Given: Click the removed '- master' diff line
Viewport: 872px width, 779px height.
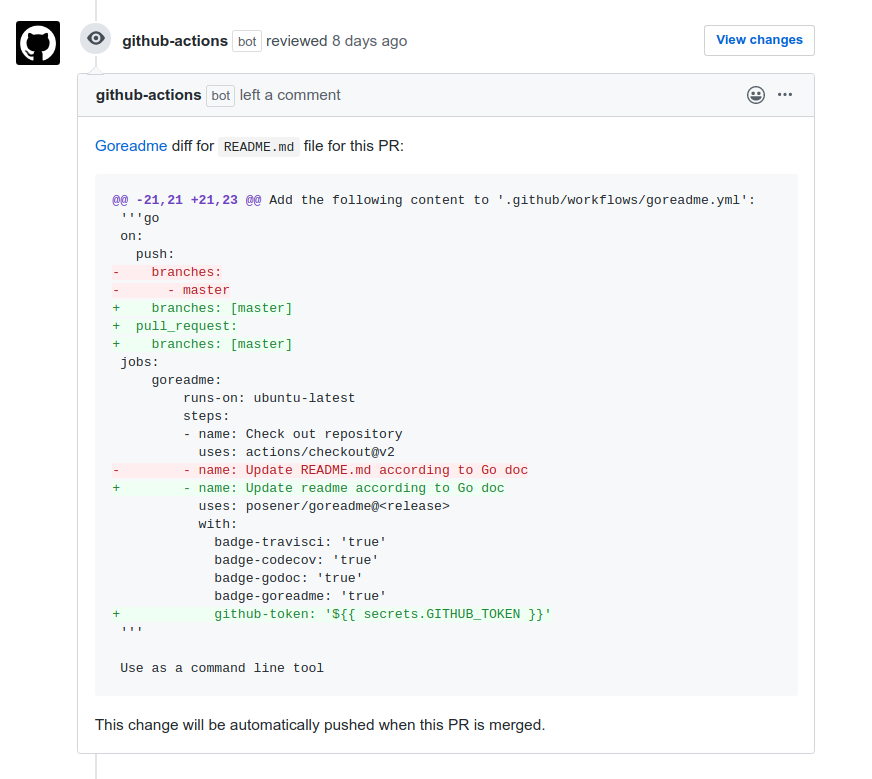Looking at the screenshot, I should (198, 290).
